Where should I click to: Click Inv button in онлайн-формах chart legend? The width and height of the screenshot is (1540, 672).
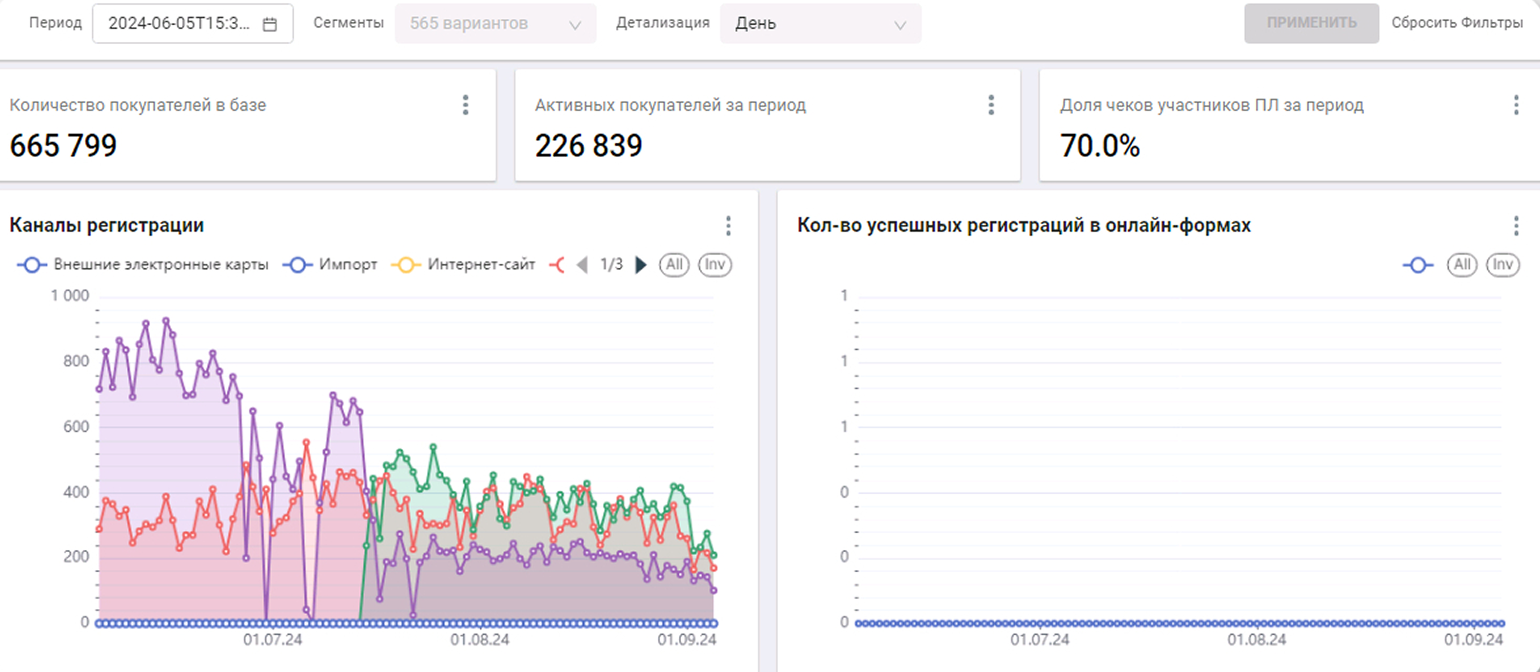pyautogui.click(x=1501, y=265)
